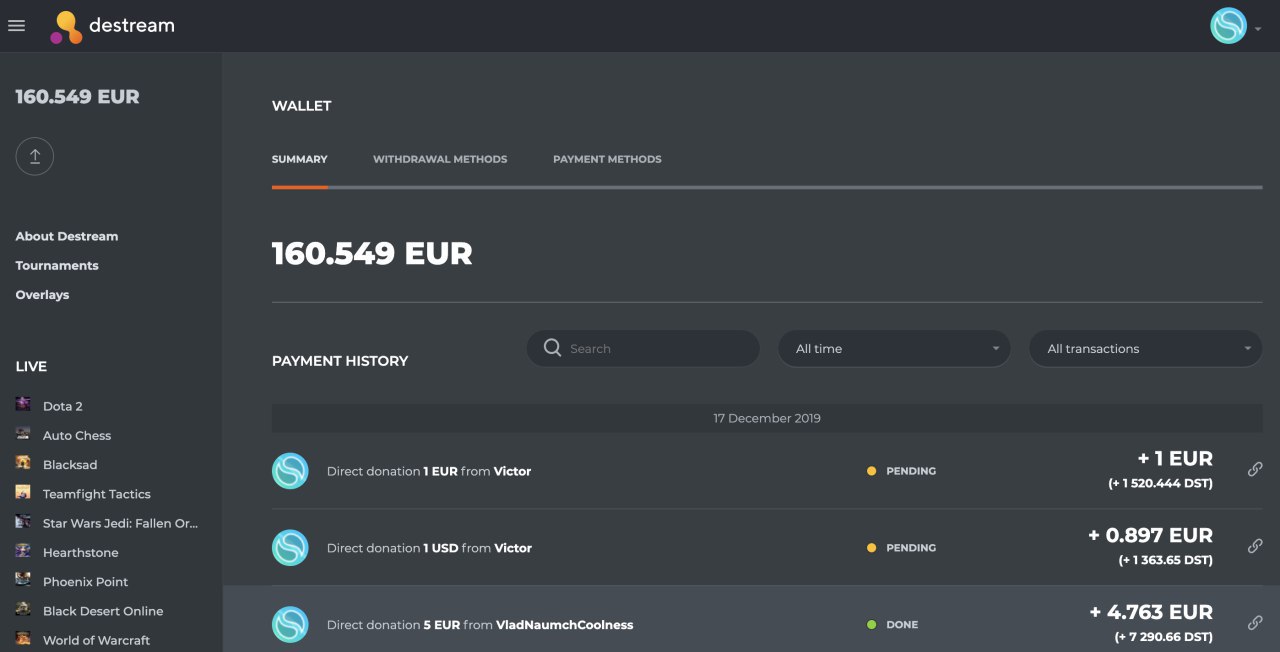Open the Overlays link
1280x652 pixels.
pyautogui.click(x=42, y=295)
